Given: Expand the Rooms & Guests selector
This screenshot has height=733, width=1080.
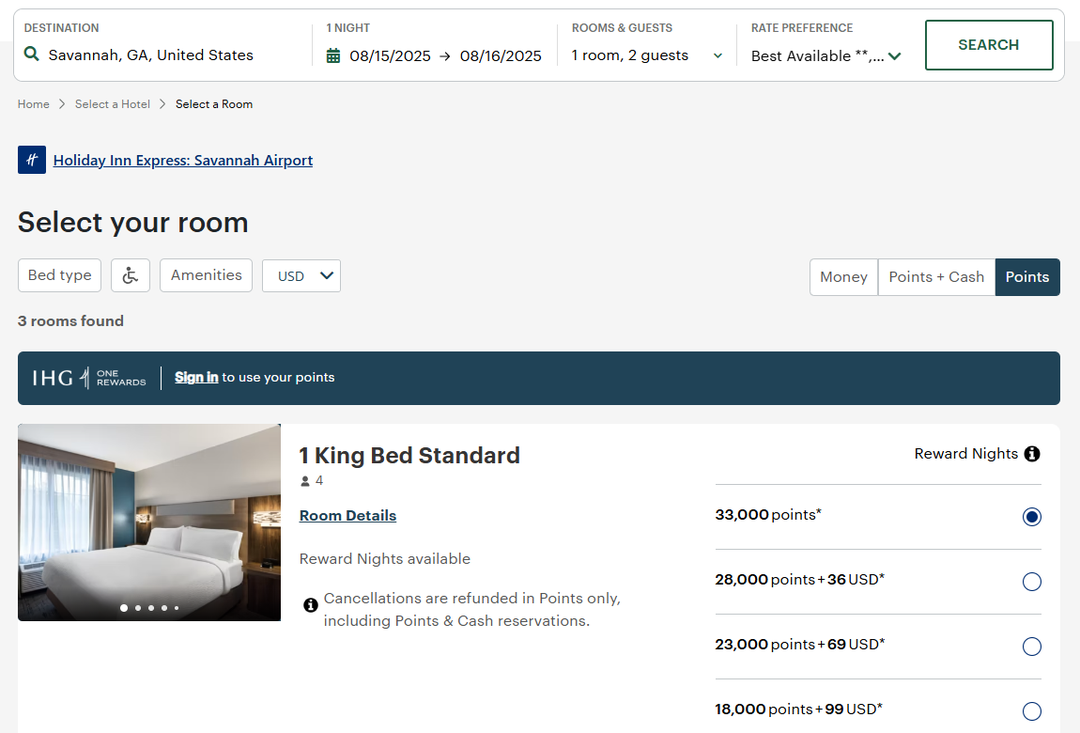Looking at the screenshot, I should [717, 56].
